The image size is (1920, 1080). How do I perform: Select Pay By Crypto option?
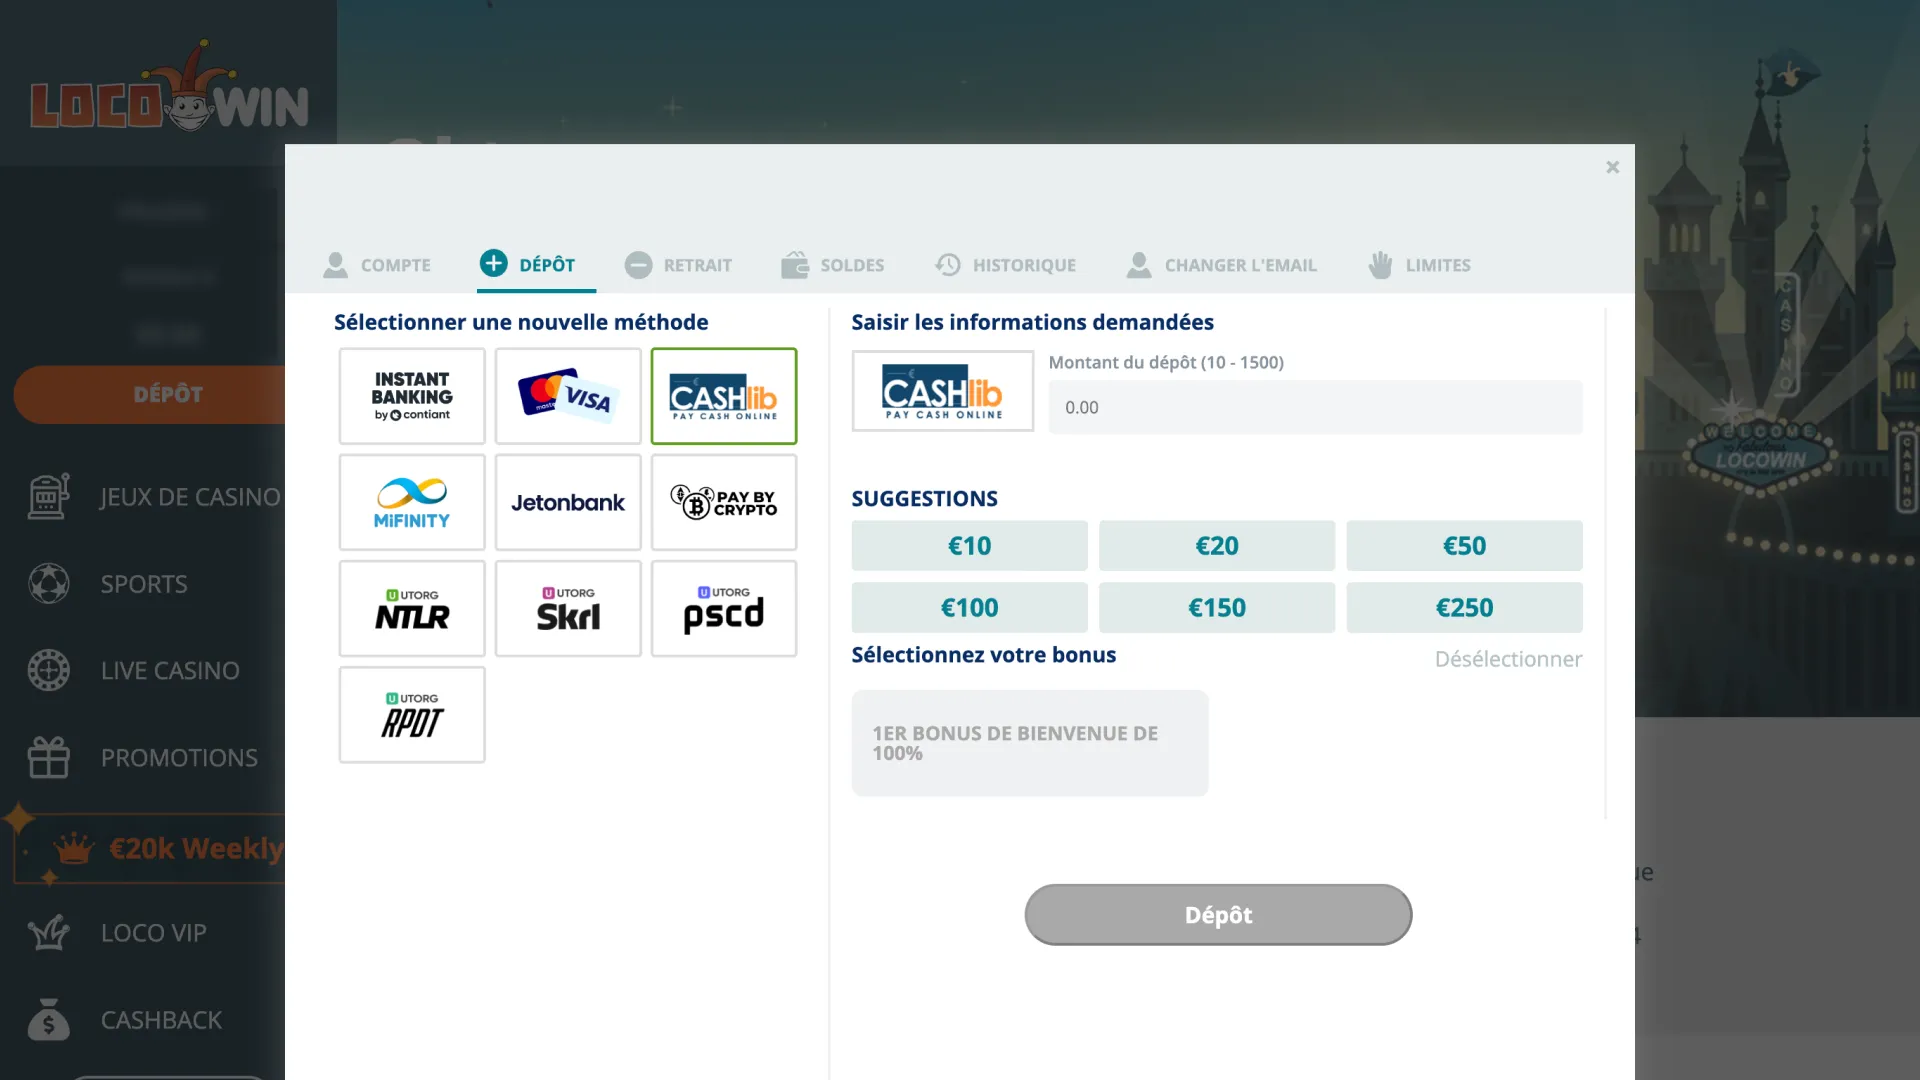723,502
